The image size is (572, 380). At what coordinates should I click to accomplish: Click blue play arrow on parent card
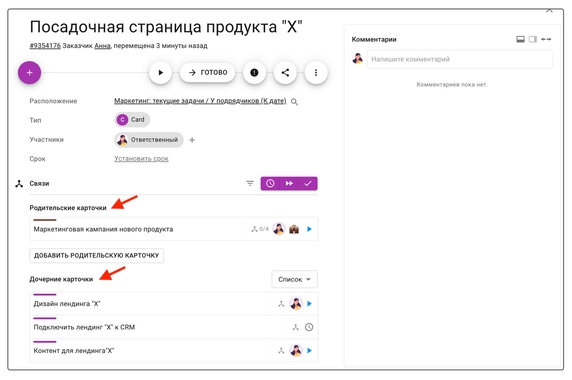click(x=309, y=229)
